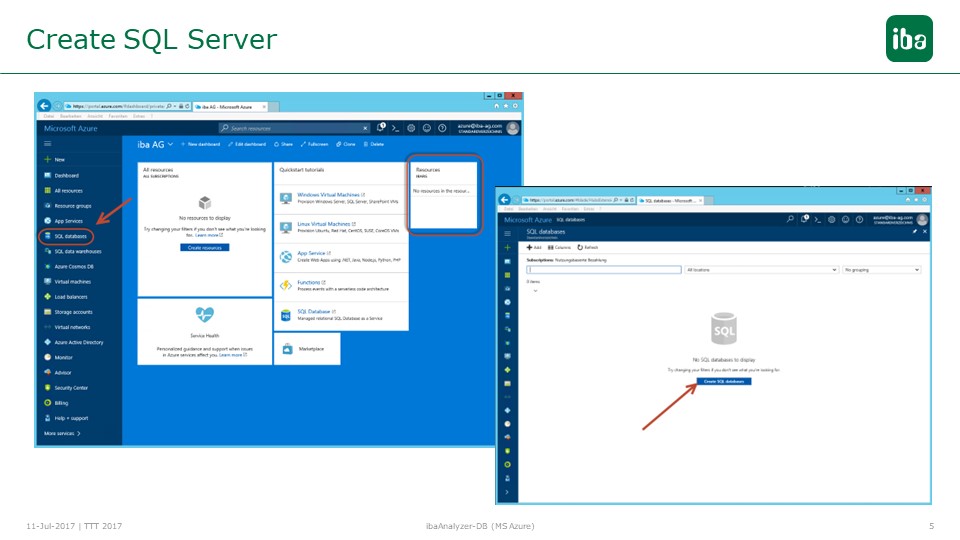Click New dashboard in the dashboard toolbar
This screenshot has height=540, width=960.
(200, 144)
